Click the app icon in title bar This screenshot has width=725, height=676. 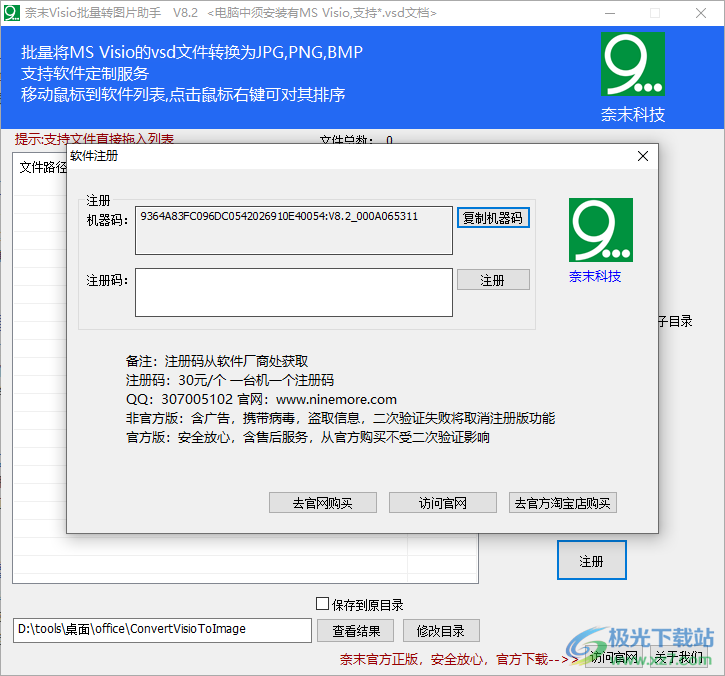[12, 12]
